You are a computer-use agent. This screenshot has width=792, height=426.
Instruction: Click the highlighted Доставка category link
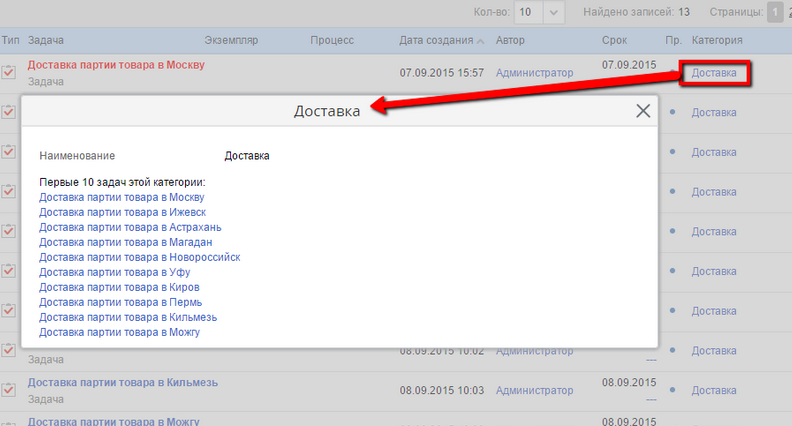pos(713,73)
